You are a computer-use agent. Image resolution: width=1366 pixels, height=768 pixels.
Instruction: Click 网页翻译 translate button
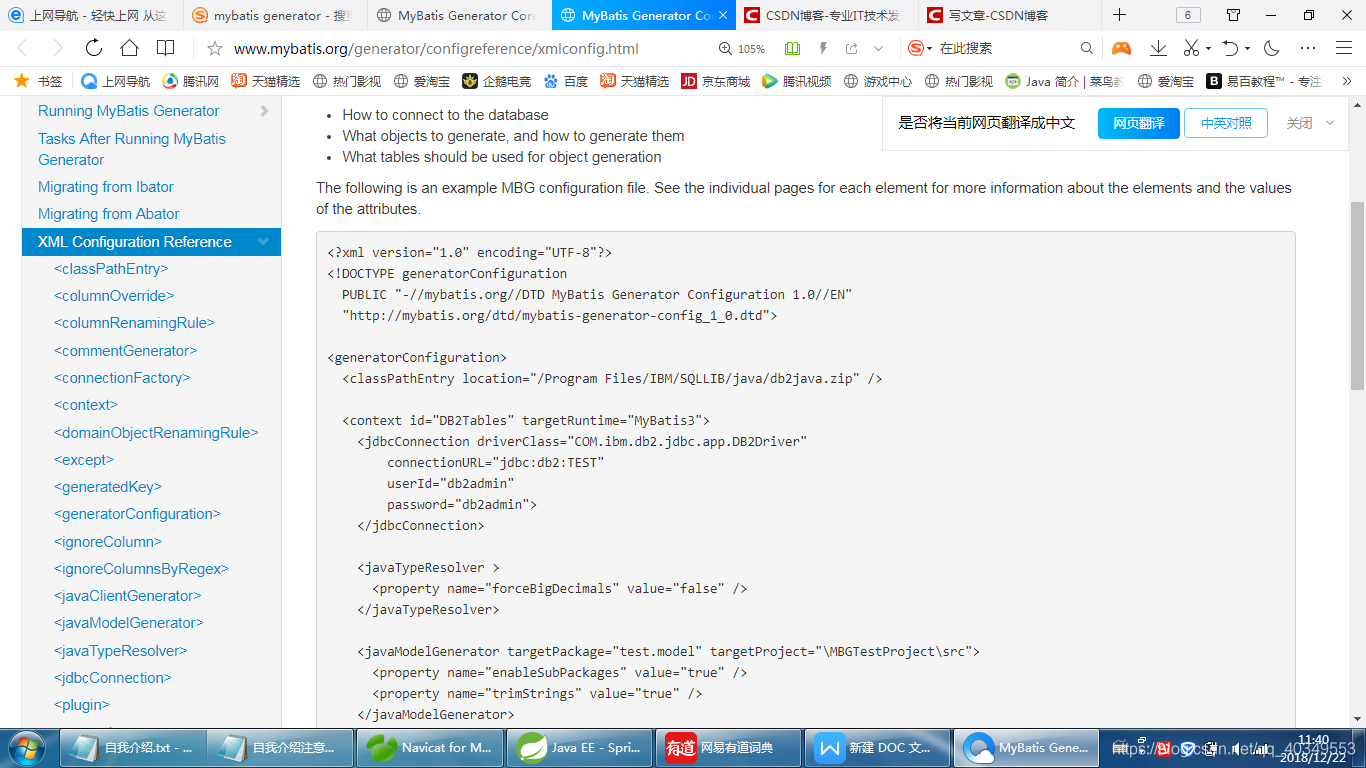[x=1138, y=123]
